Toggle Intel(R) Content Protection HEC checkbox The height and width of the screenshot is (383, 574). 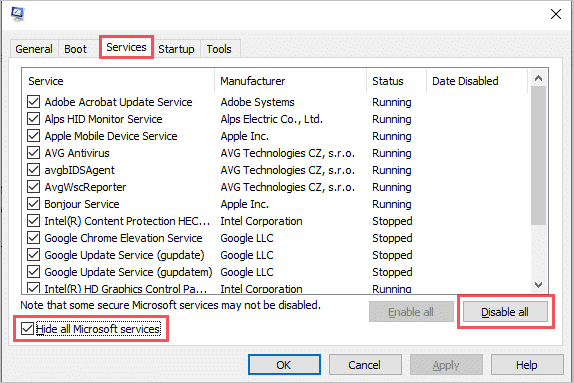[33, 221]
